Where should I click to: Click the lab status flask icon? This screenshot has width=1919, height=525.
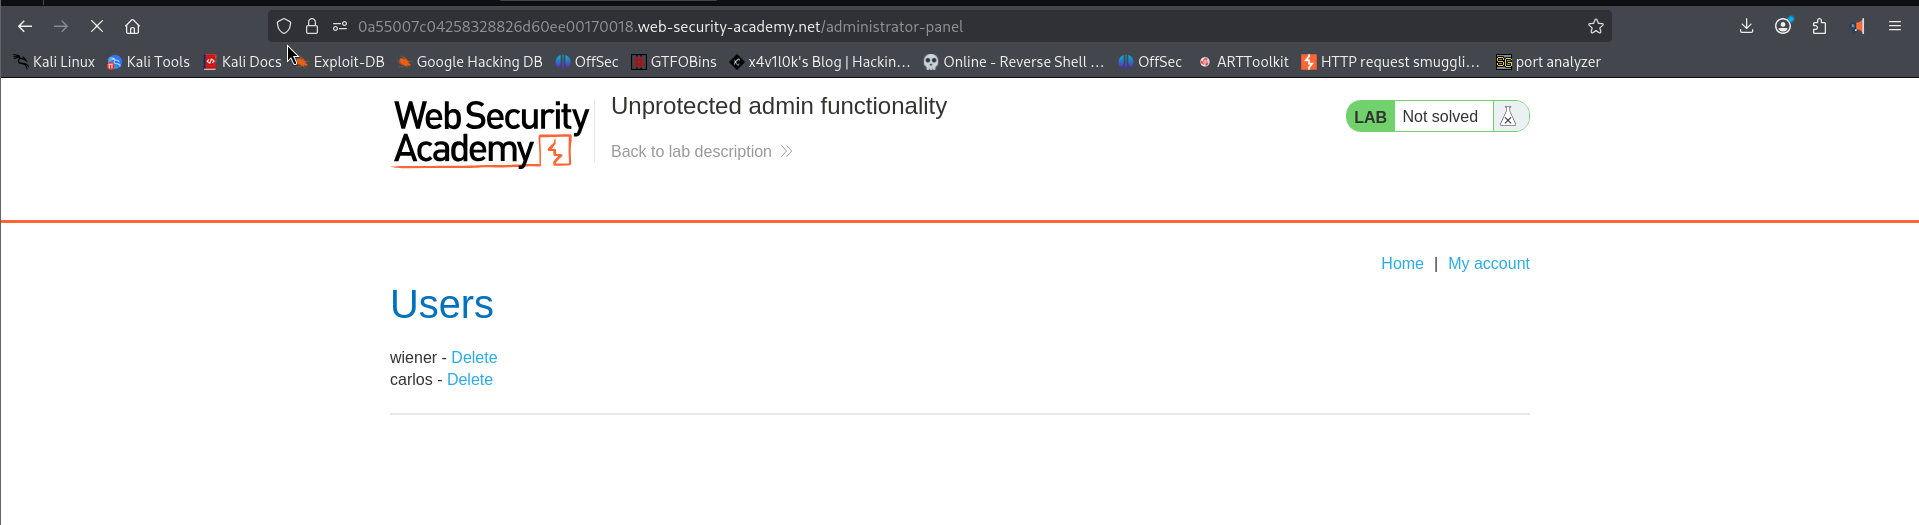coord(1508,117)
